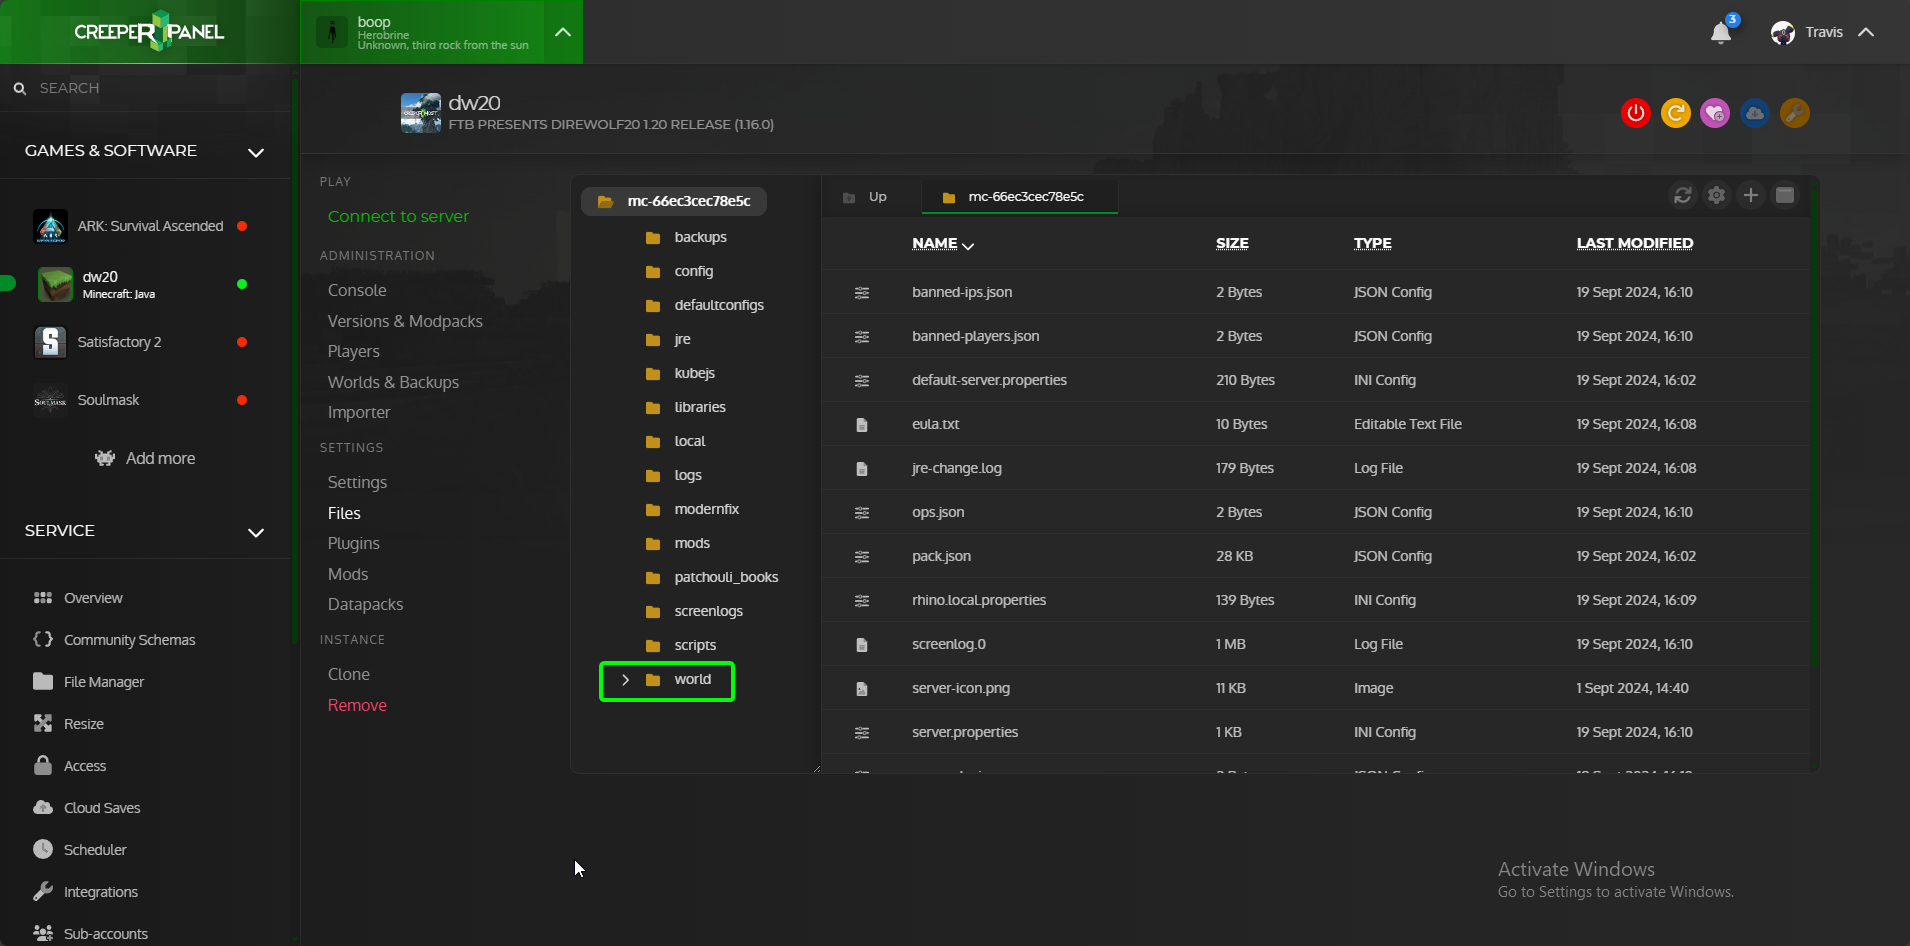
Task: Sort files by Size column
Action: coord(1232,244)
